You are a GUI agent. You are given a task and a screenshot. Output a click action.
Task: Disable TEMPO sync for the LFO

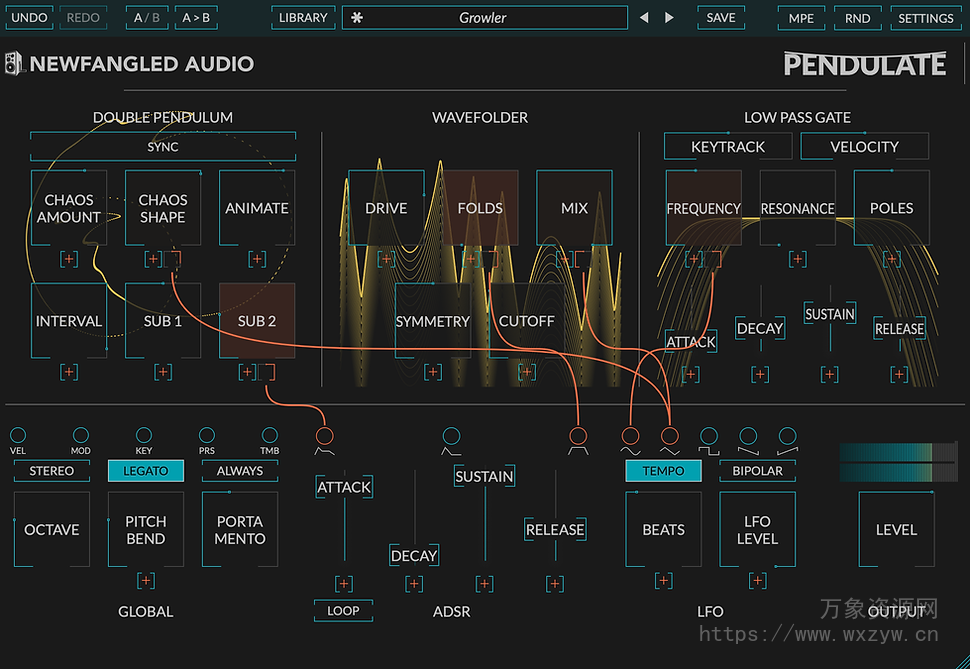click(663, 469)
